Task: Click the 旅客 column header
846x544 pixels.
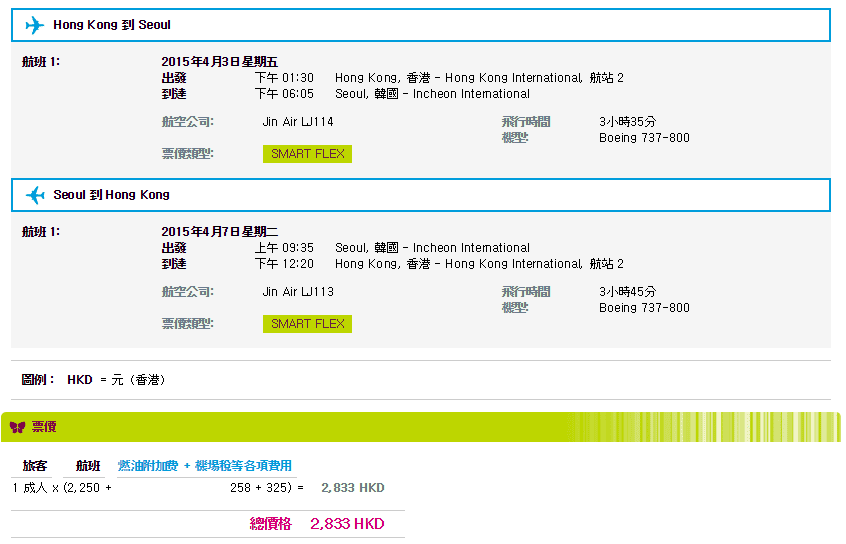Action: [35, 466]
